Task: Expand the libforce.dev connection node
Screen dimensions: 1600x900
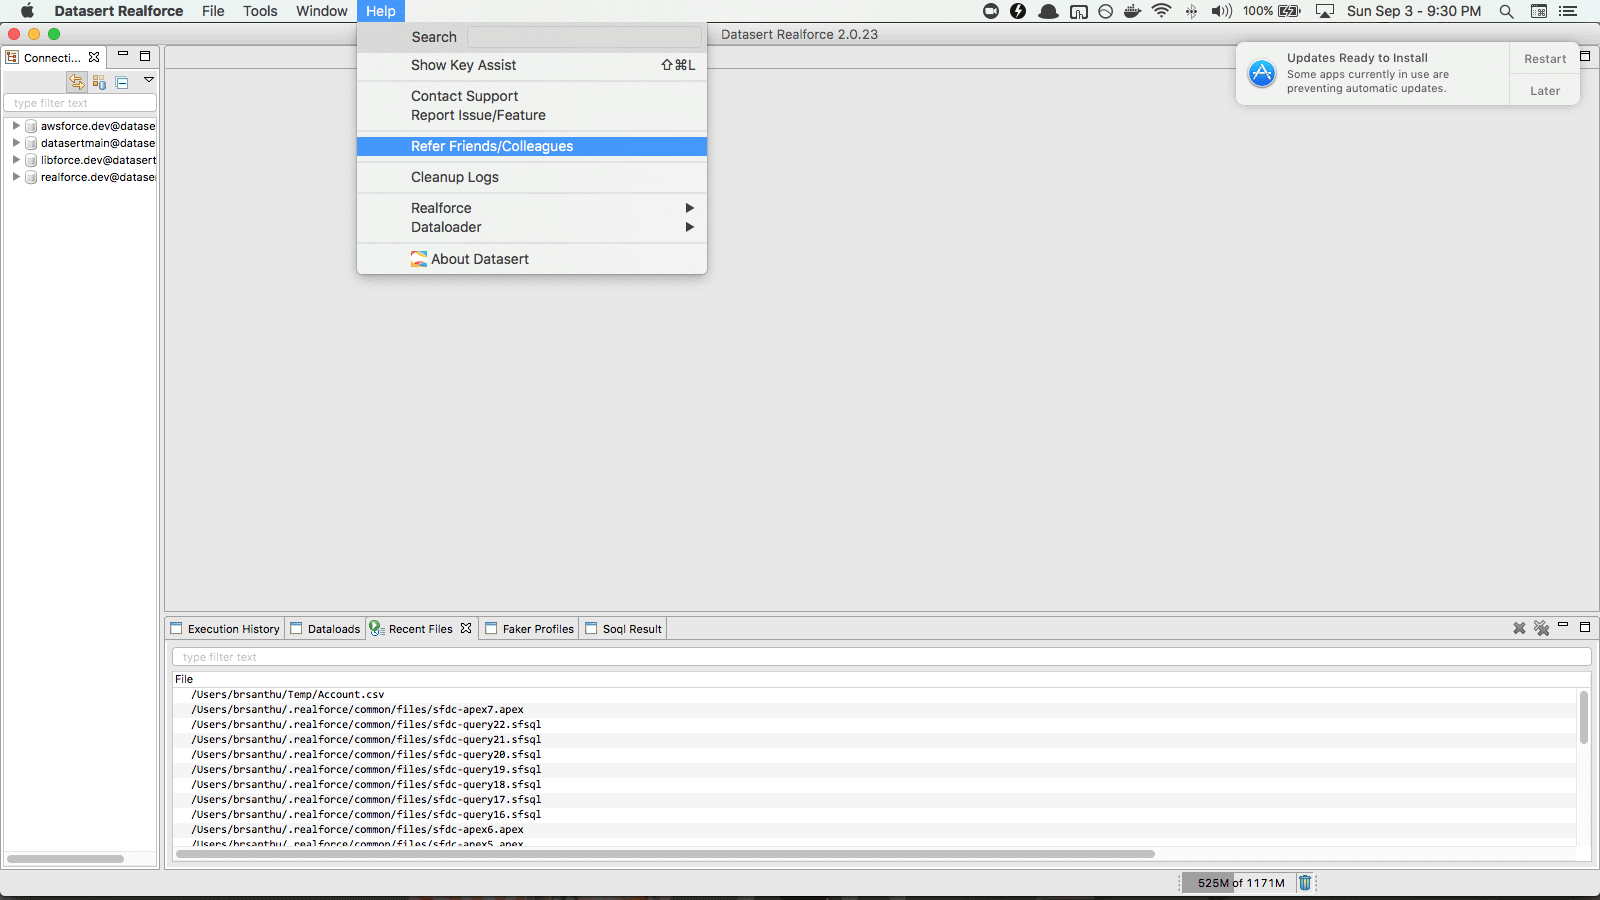Action: (16, 160)
